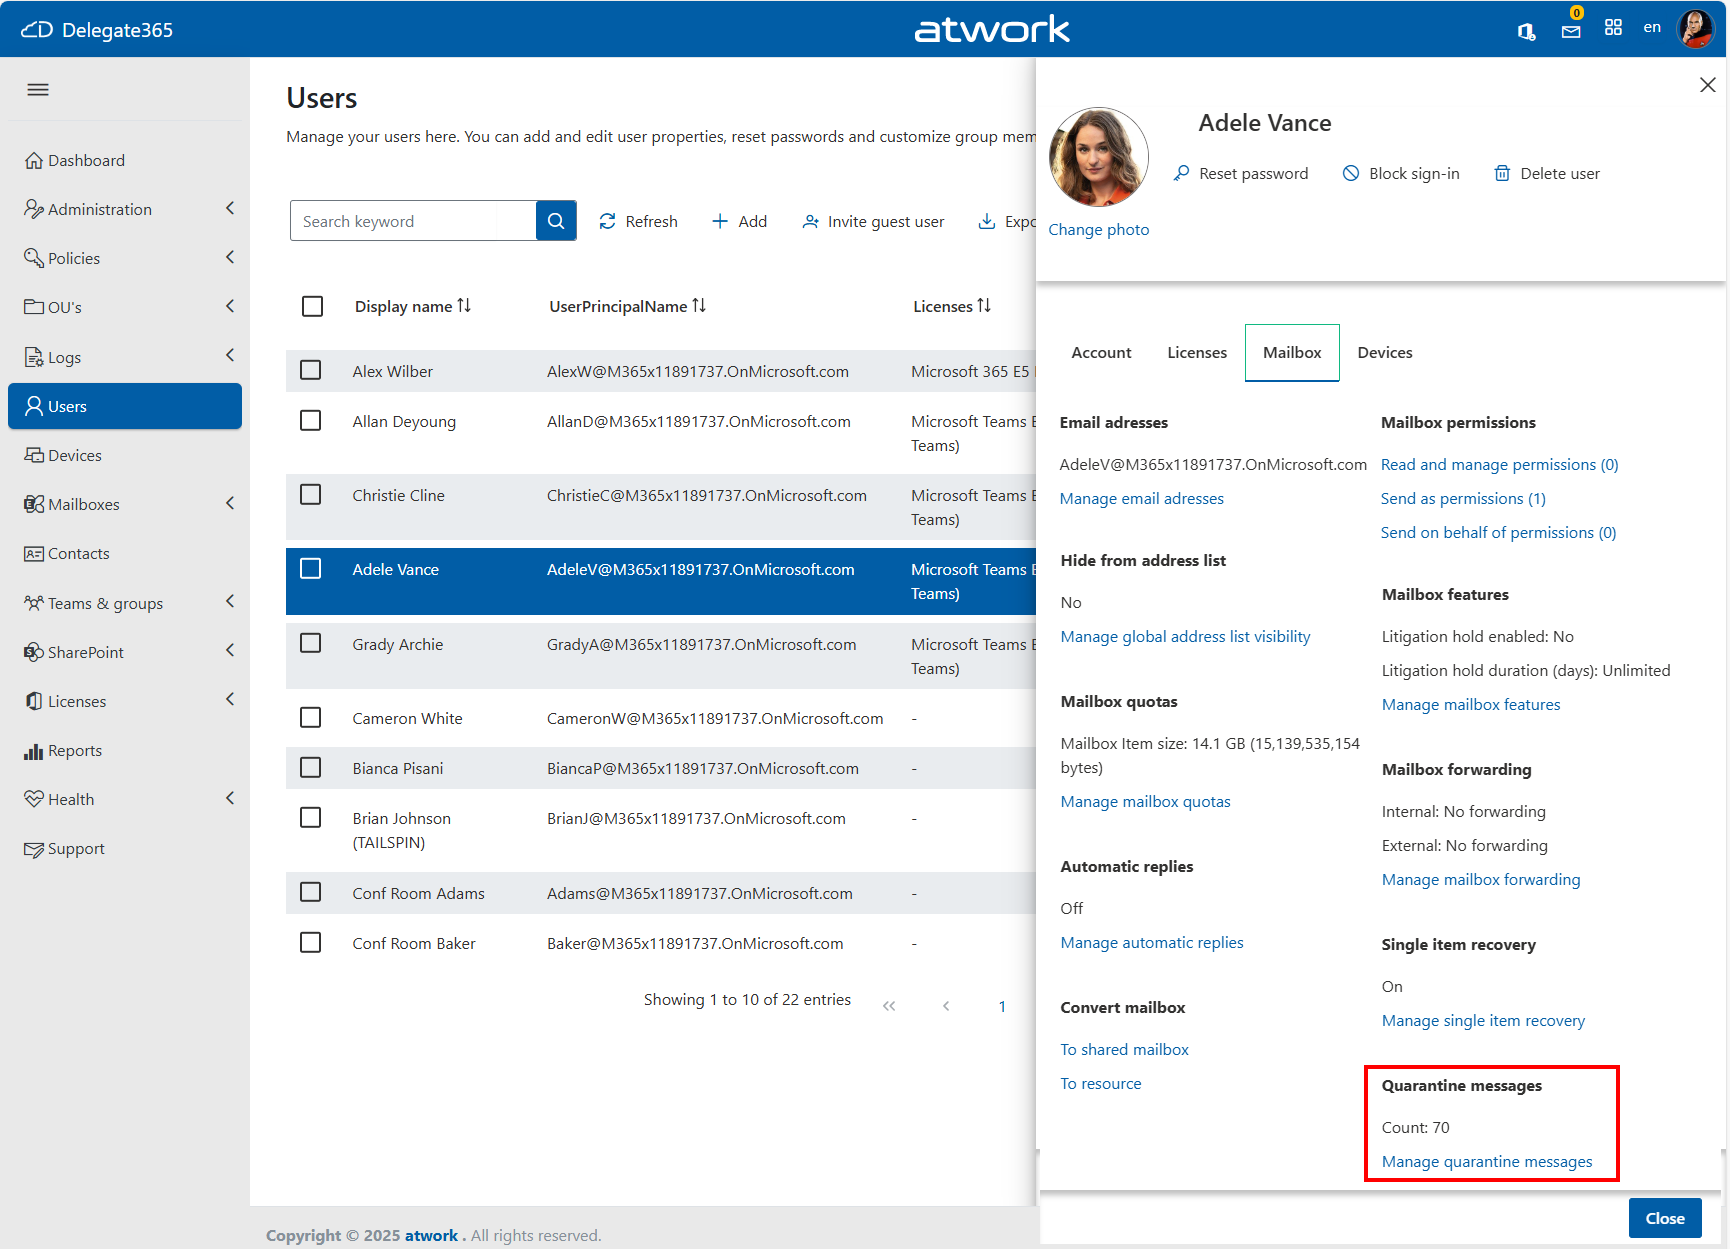Image resolution: width=1730 pixels, height=1249 pixels.
Task: Switch to the Licenses tab
Action: click(1196, 352)
